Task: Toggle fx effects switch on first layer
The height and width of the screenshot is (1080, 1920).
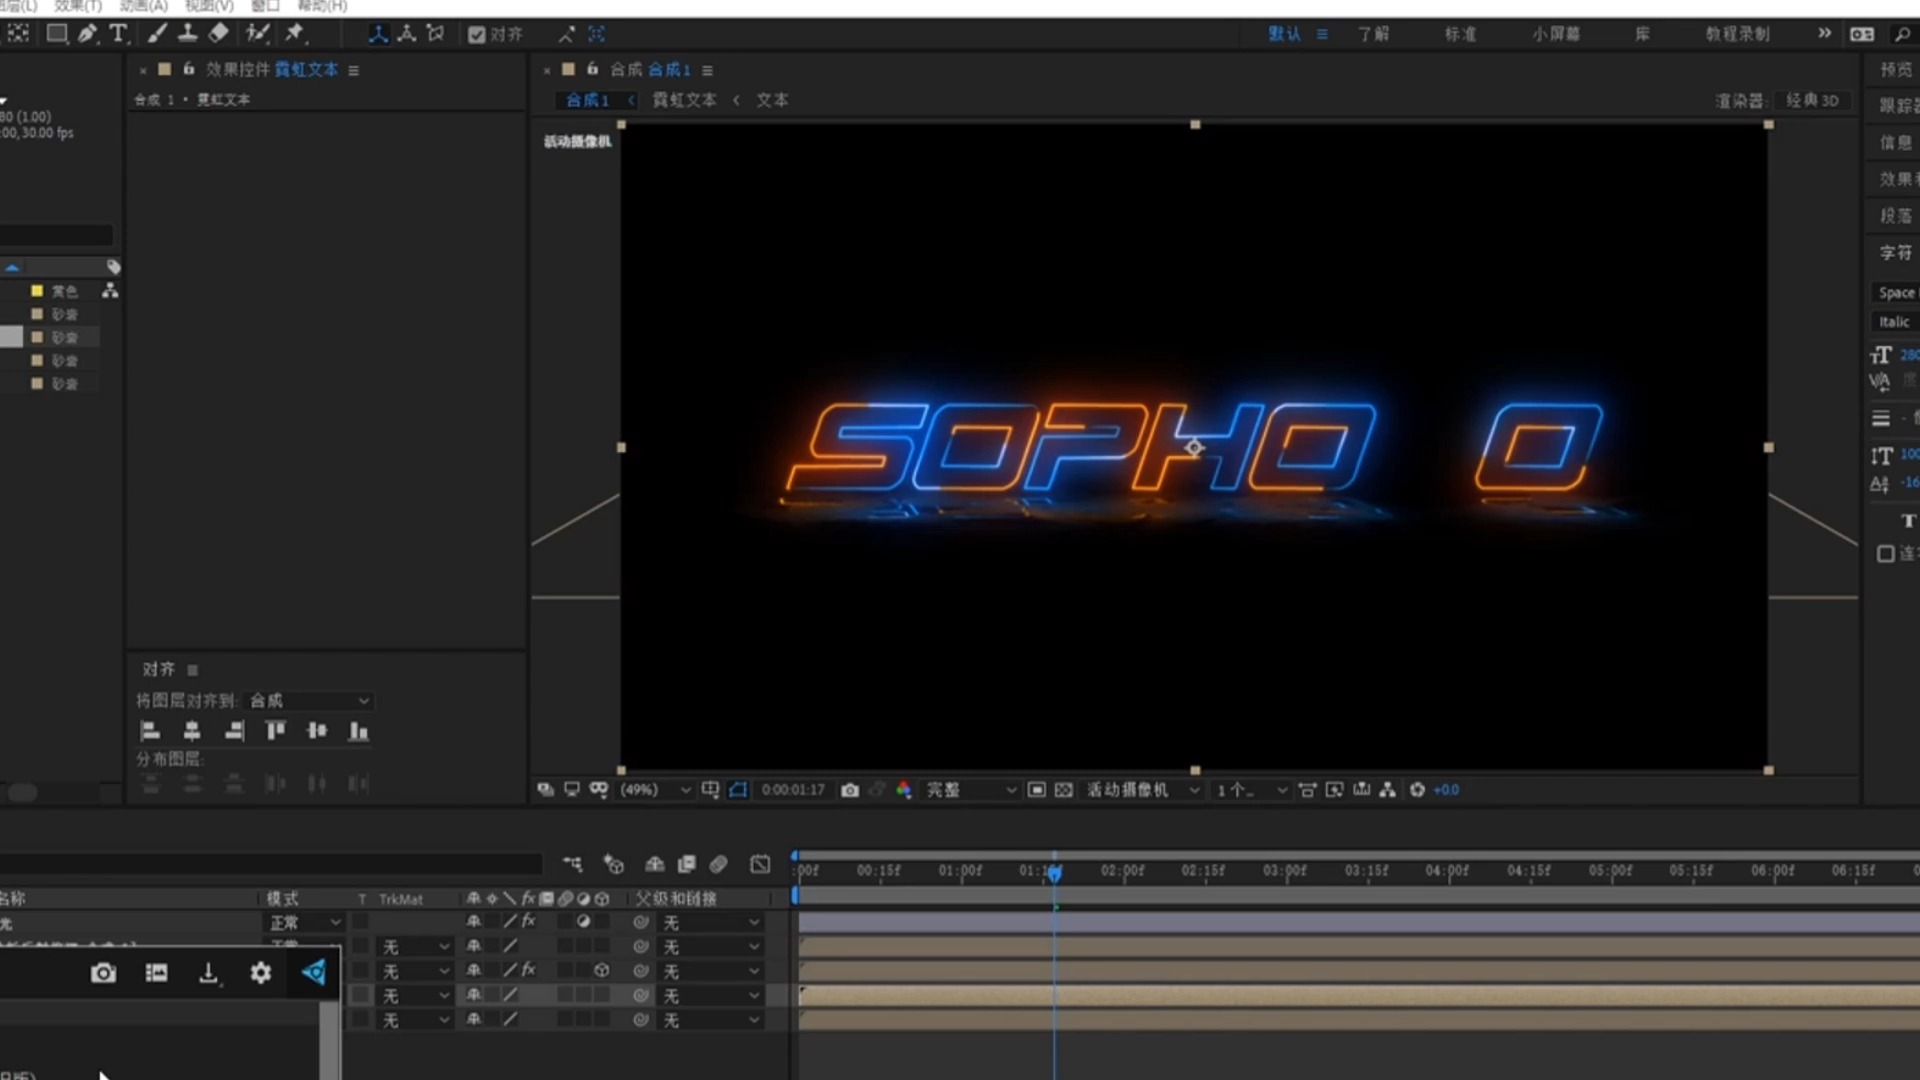Action: (528, 922)
